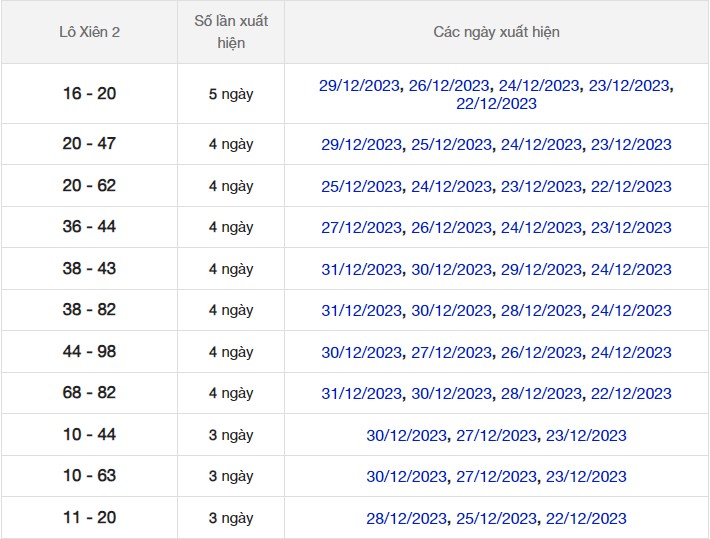Screen dimensions: 710x539
Task: Select 23/12/2023 date in 10 - 63 row
Action: pos(586,477)
